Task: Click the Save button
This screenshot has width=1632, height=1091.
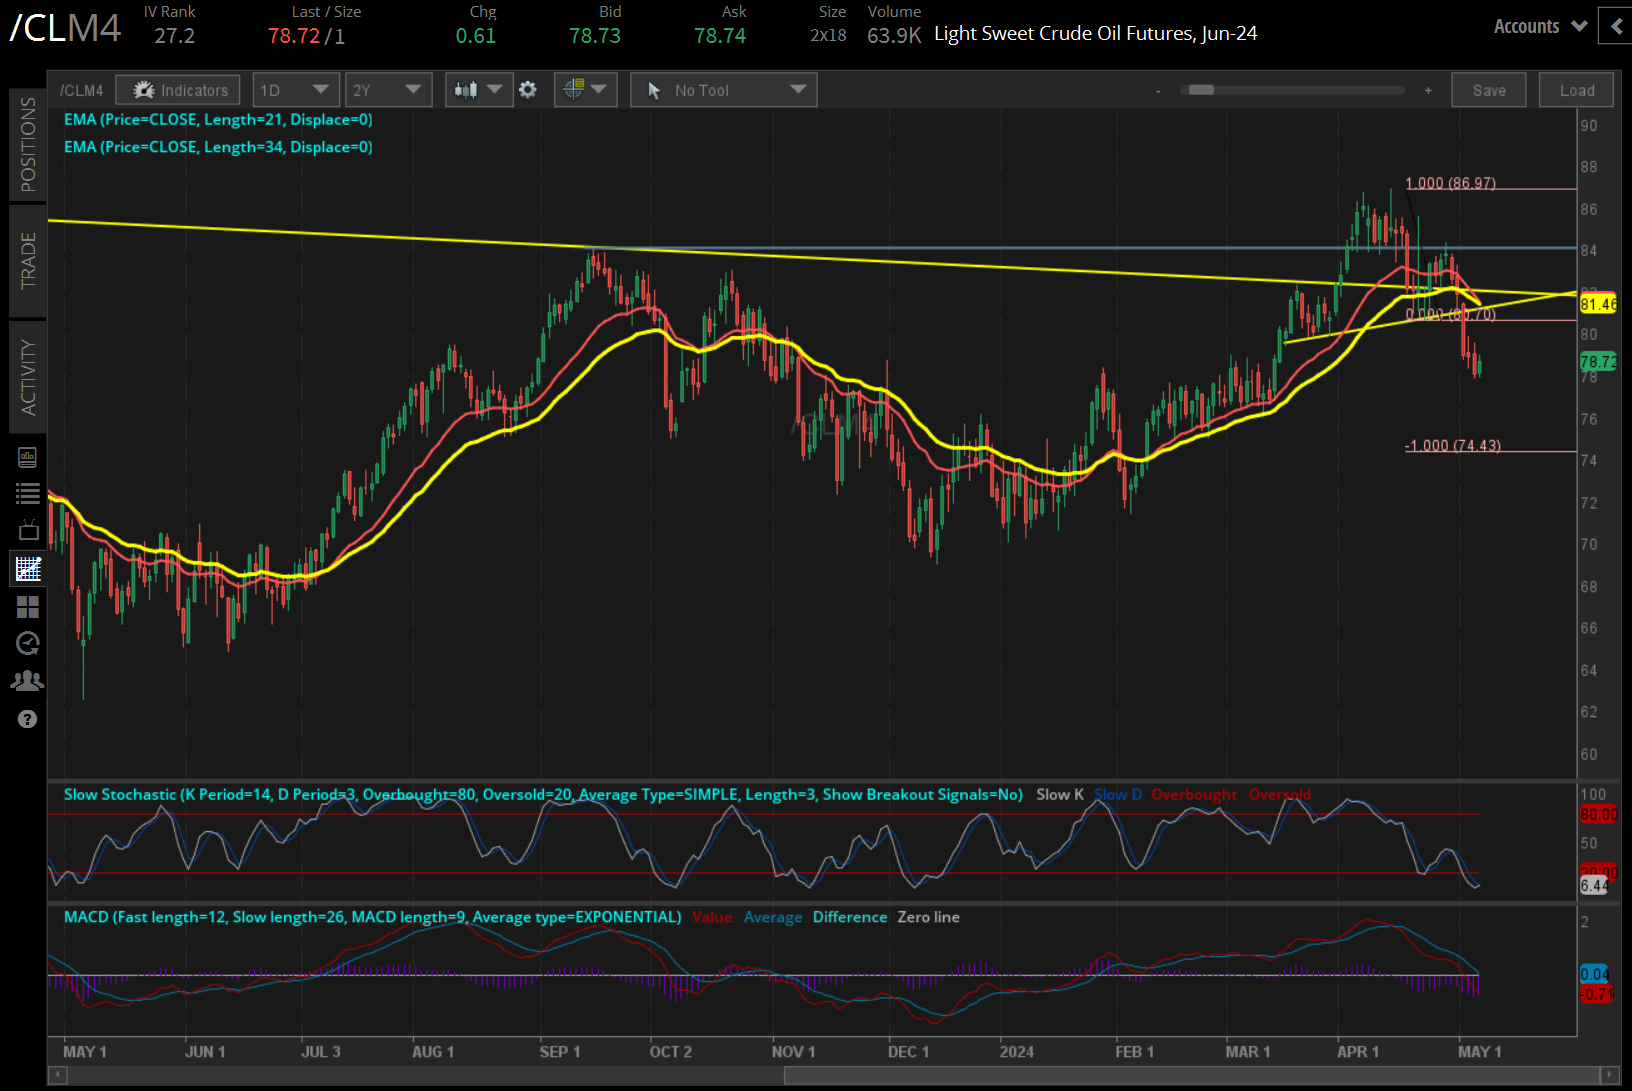Action: tap(1488, 89)
